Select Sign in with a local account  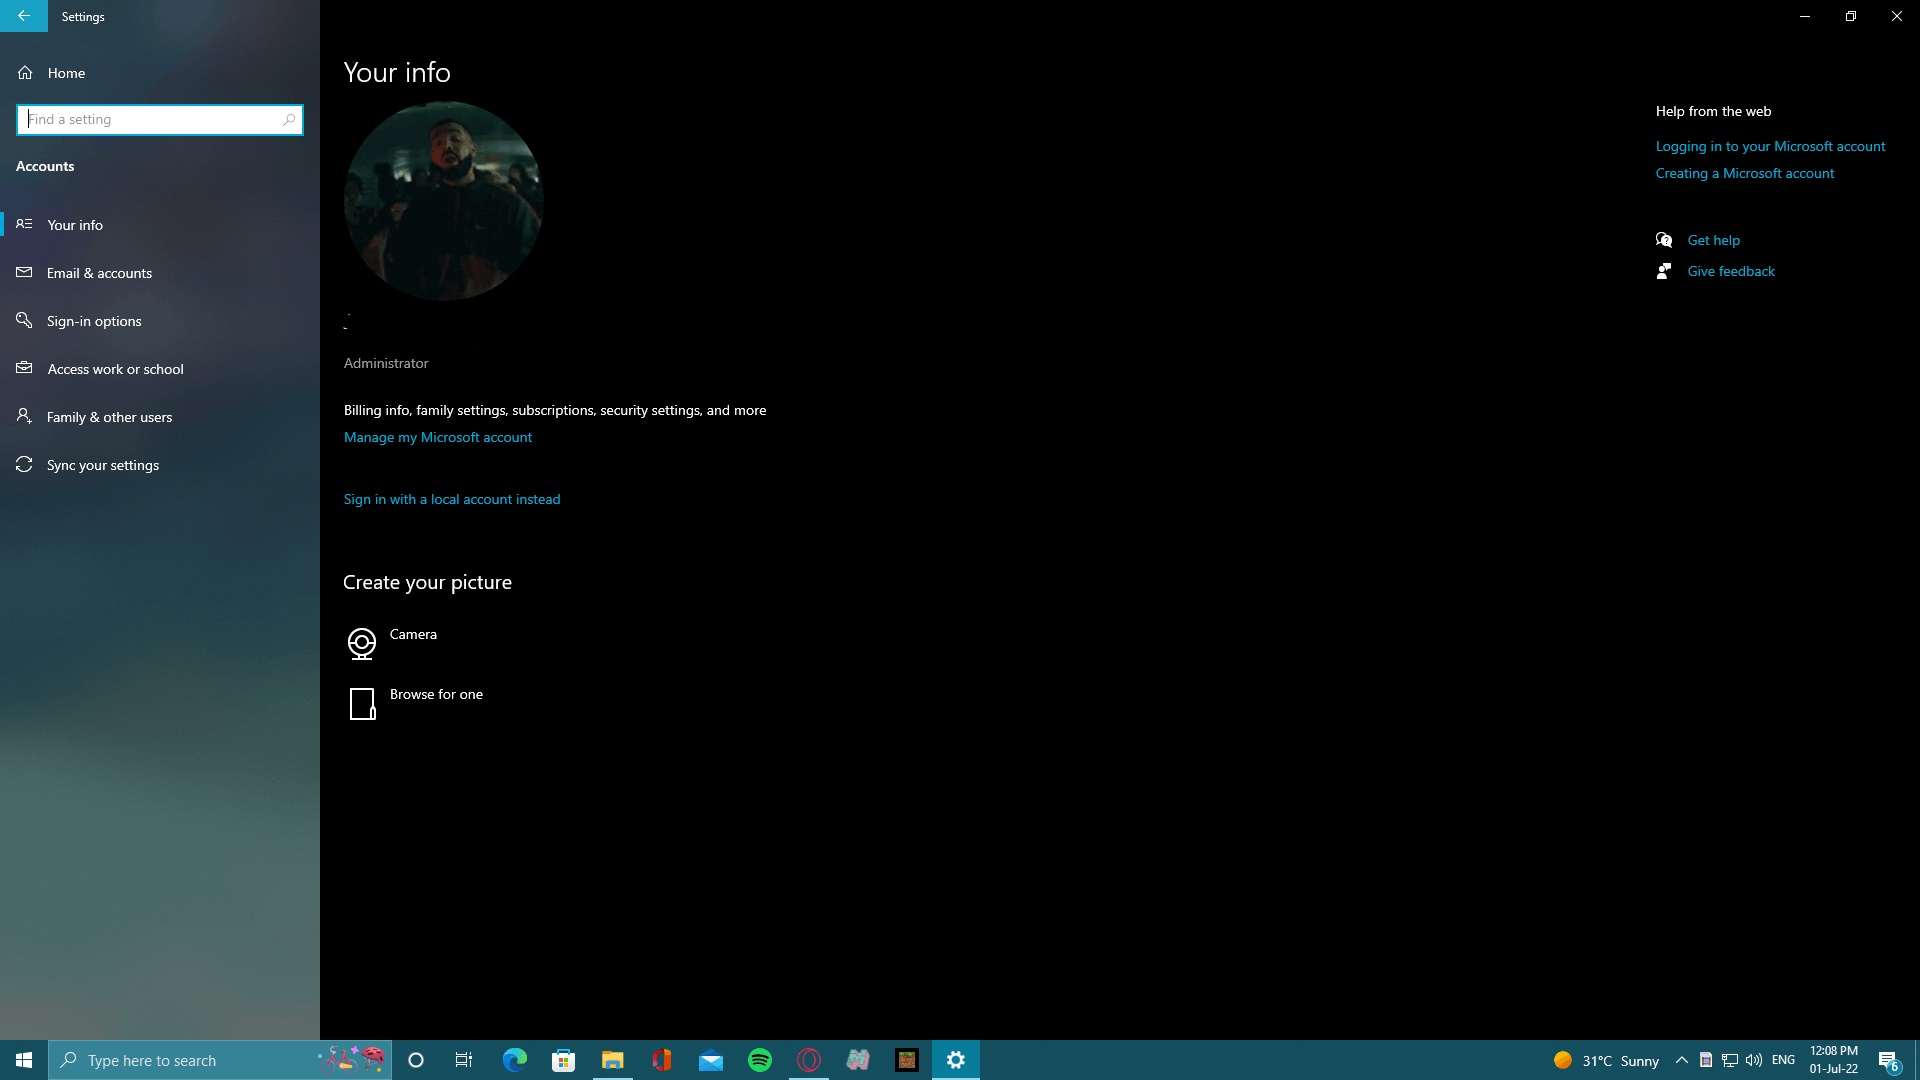pos(451,498)
